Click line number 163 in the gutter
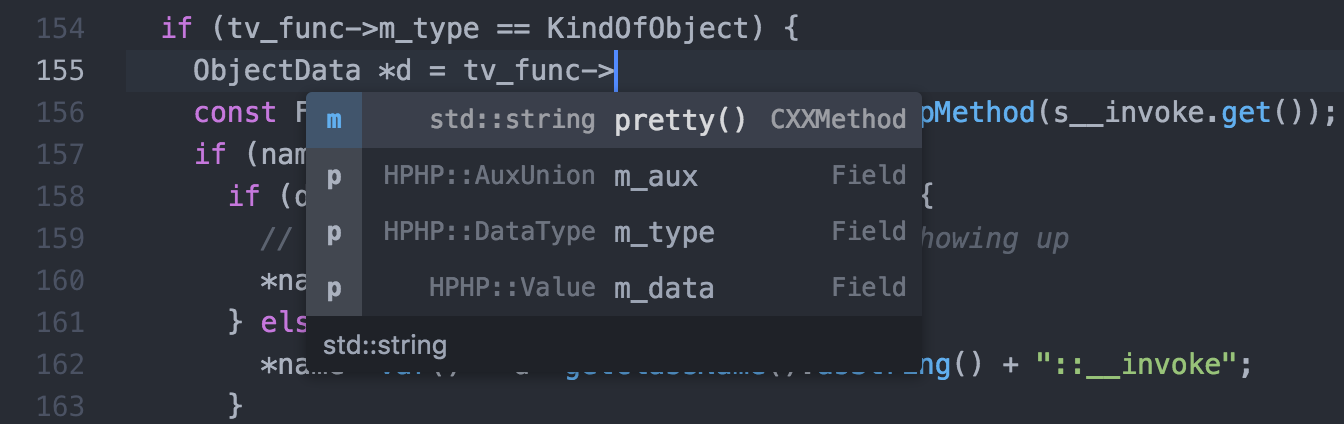The width and height of the screenshot is (1344, 424). (x=60, y=405)
